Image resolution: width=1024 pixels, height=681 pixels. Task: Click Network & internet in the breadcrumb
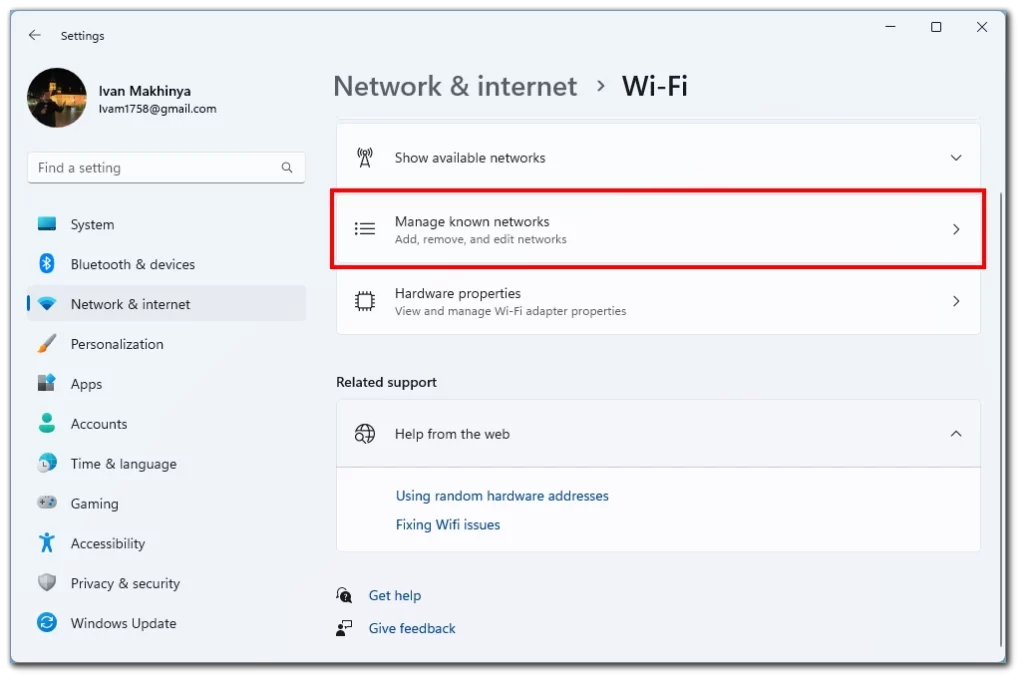coord(455,86)
